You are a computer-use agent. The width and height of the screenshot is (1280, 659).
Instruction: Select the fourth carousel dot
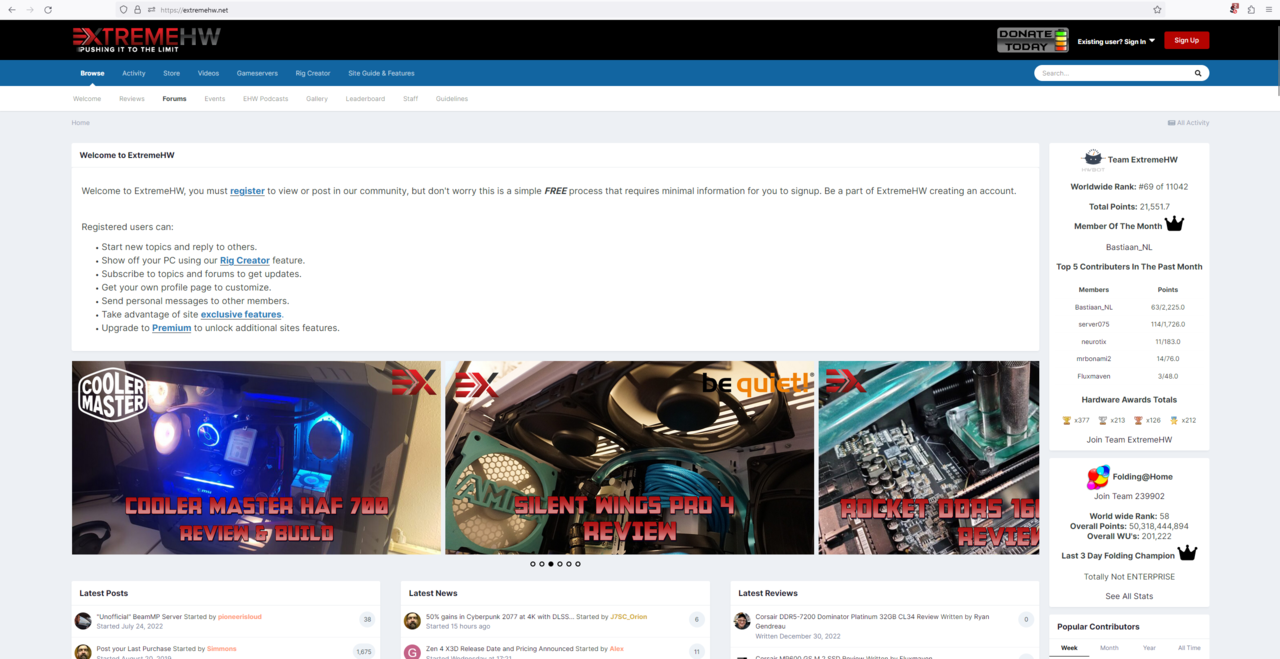560,564
